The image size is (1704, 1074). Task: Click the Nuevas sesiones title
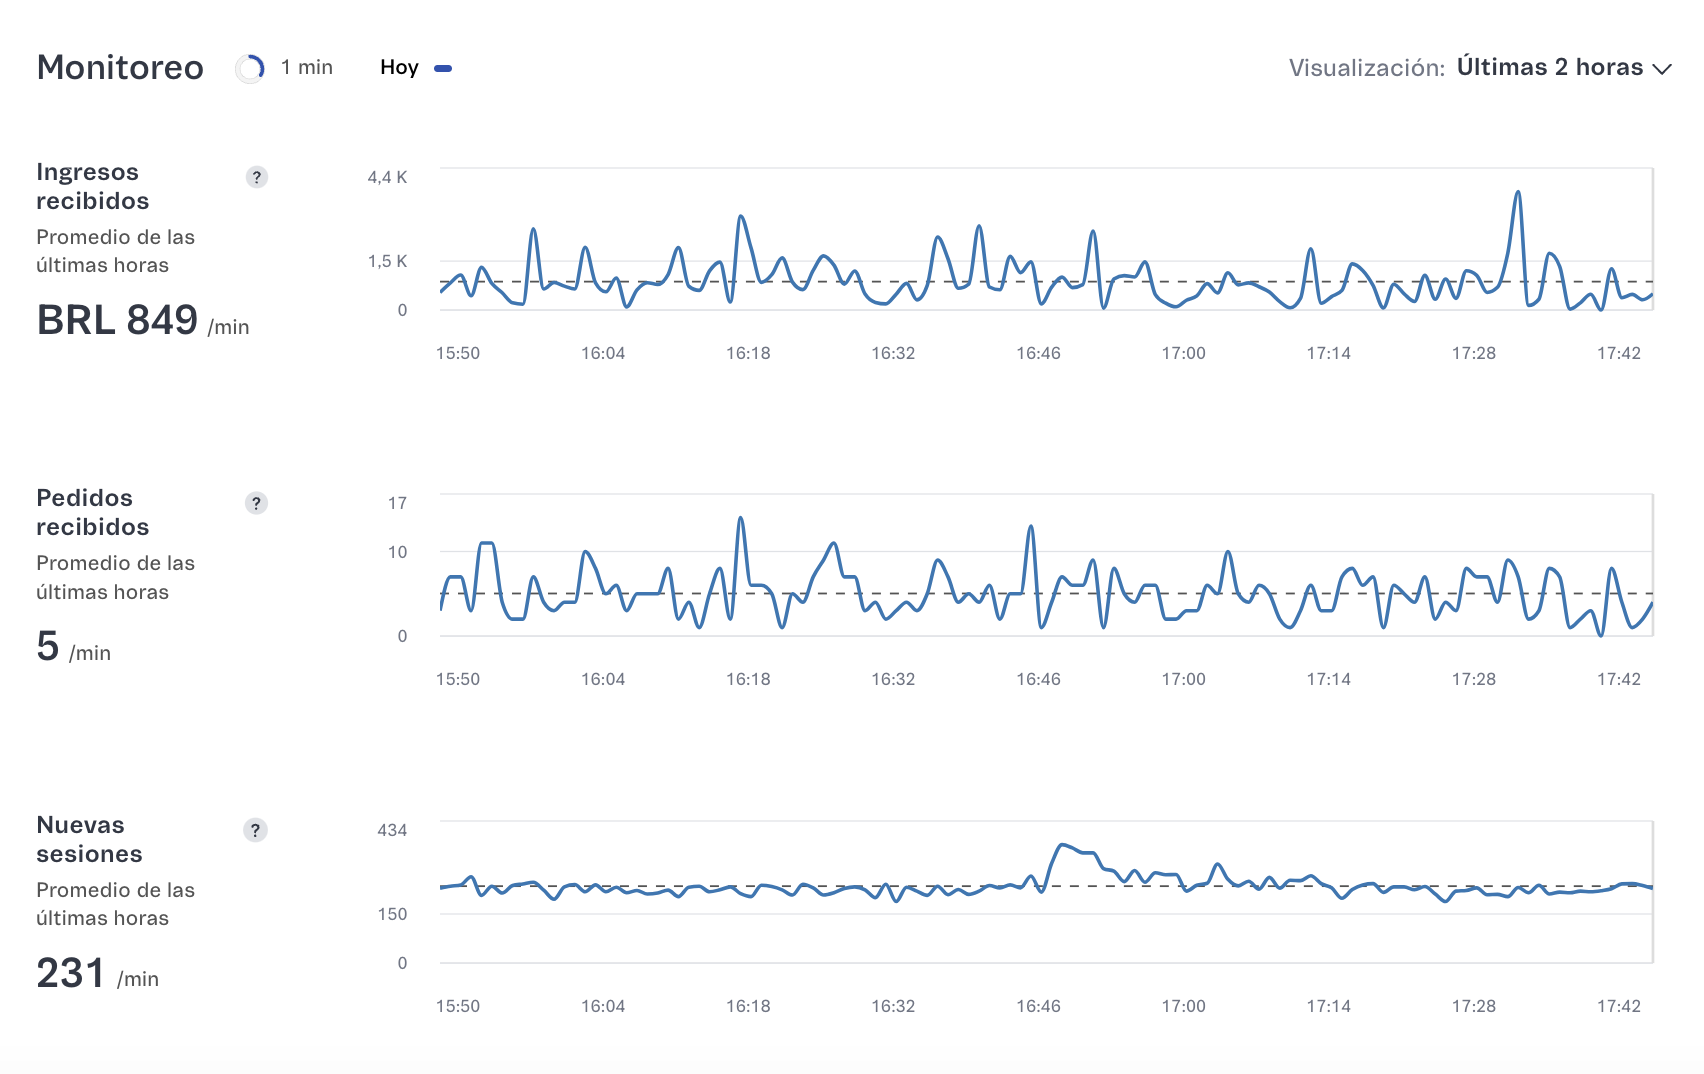90,839
